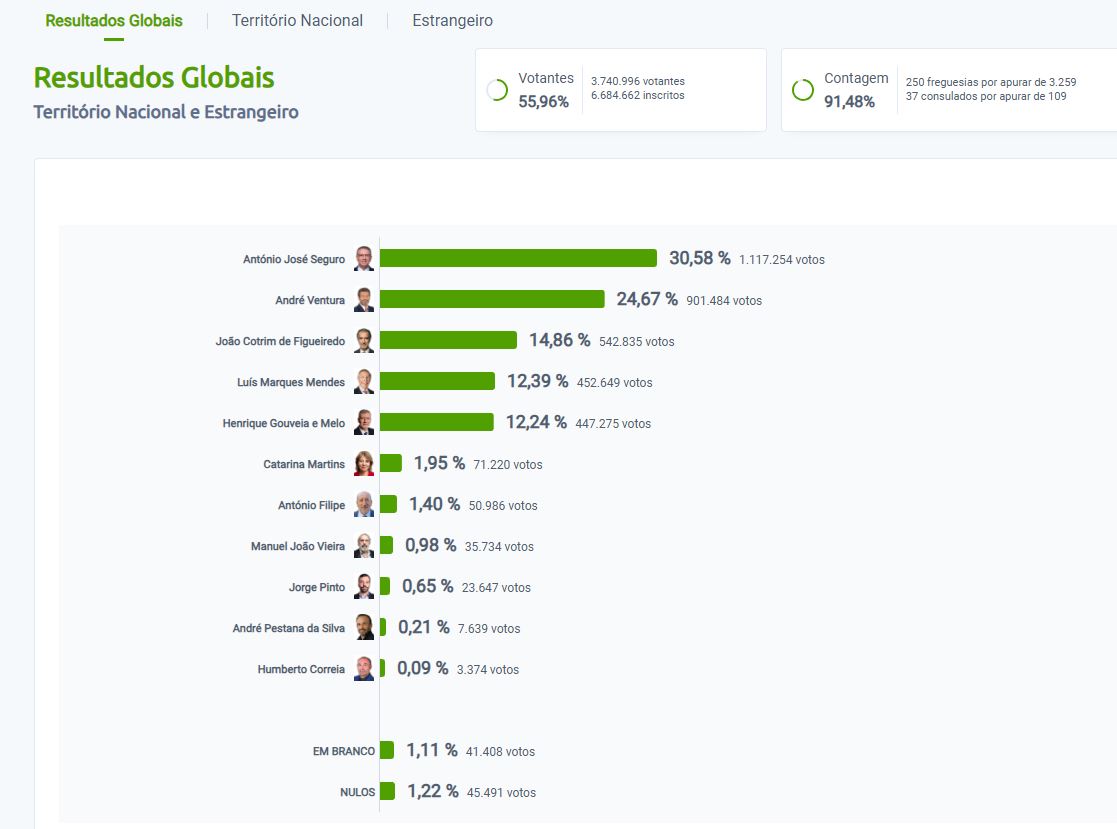
Task: Click the NULOS votes bar
Action: [387, 792]
